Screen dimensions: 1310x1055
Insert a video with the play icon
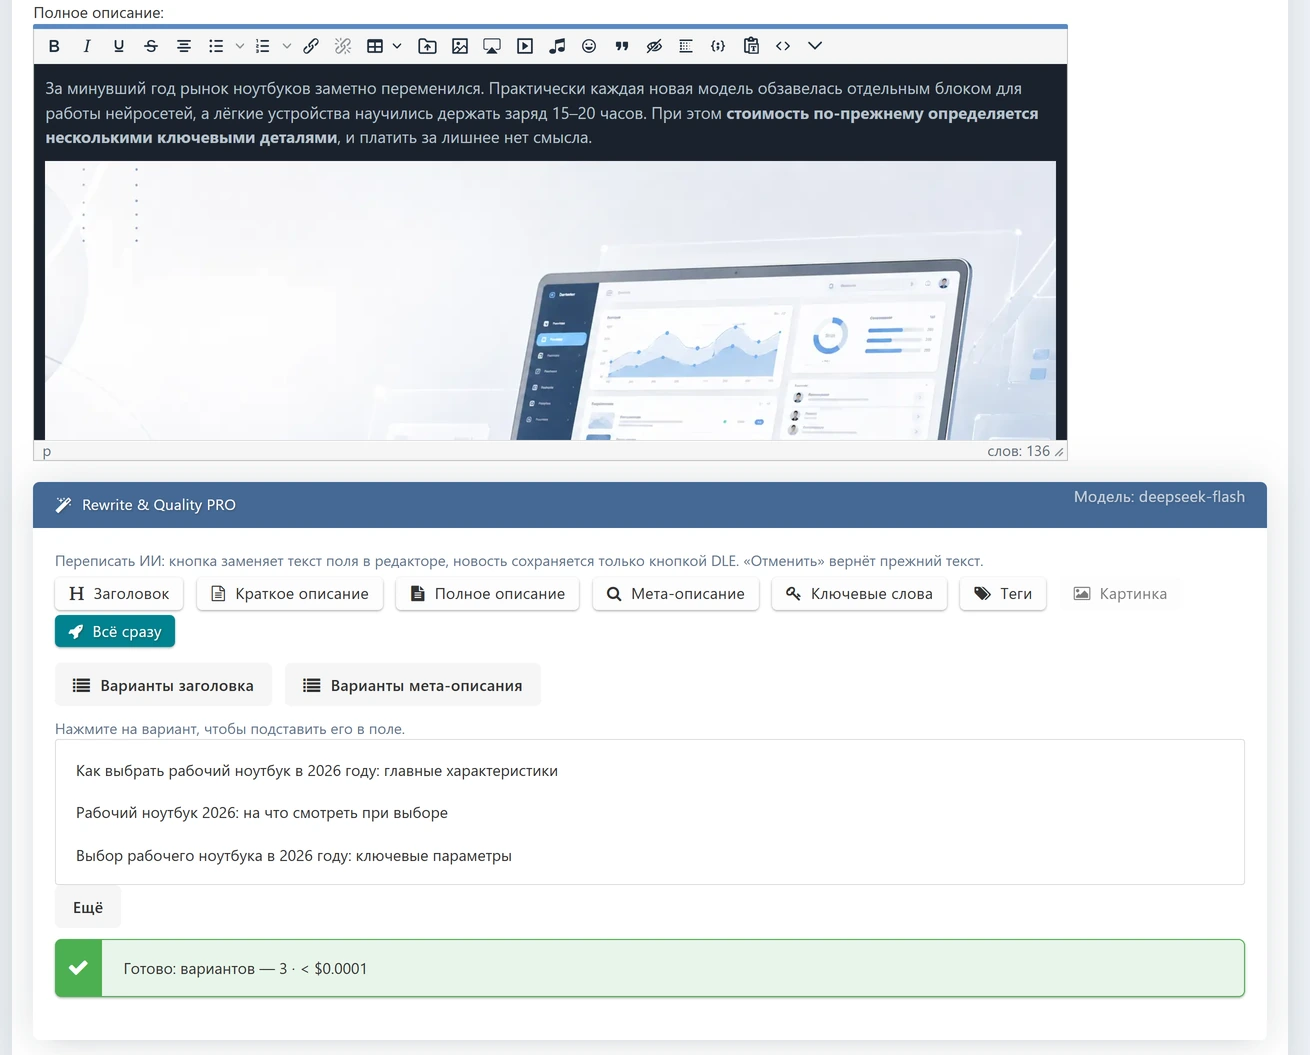525,46
